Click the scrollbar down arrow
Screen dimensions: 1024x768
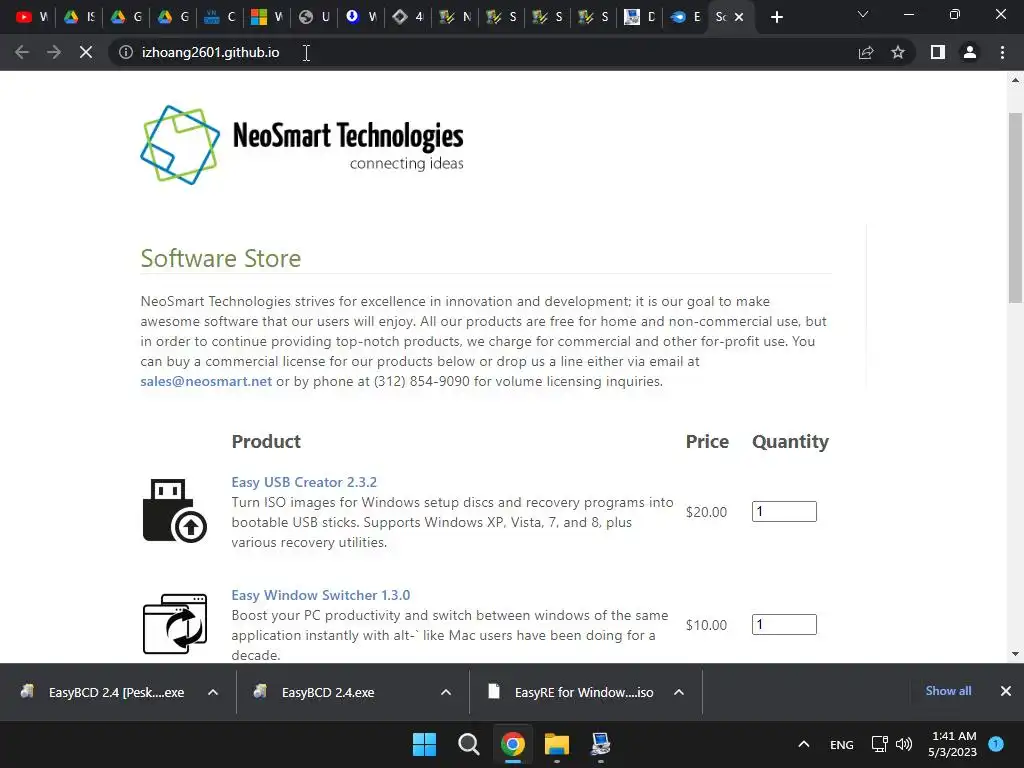1015,654
